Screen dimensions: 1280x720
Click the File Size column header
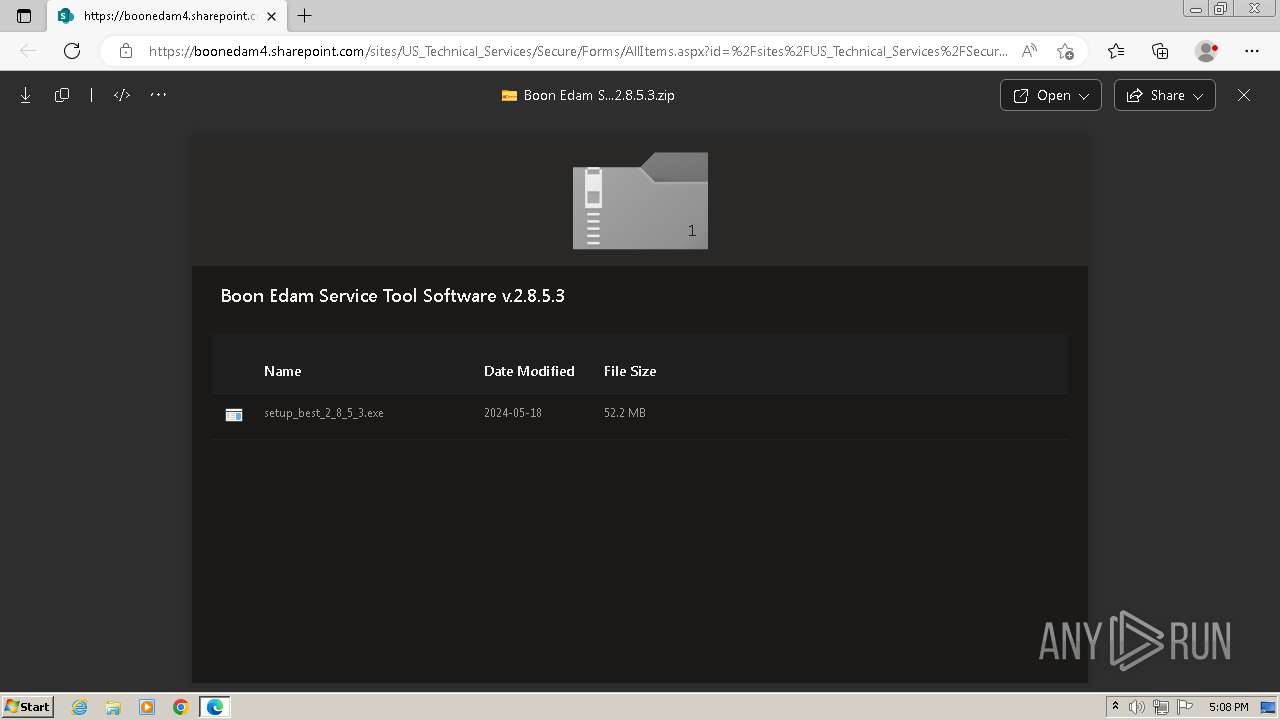[630, 371]
